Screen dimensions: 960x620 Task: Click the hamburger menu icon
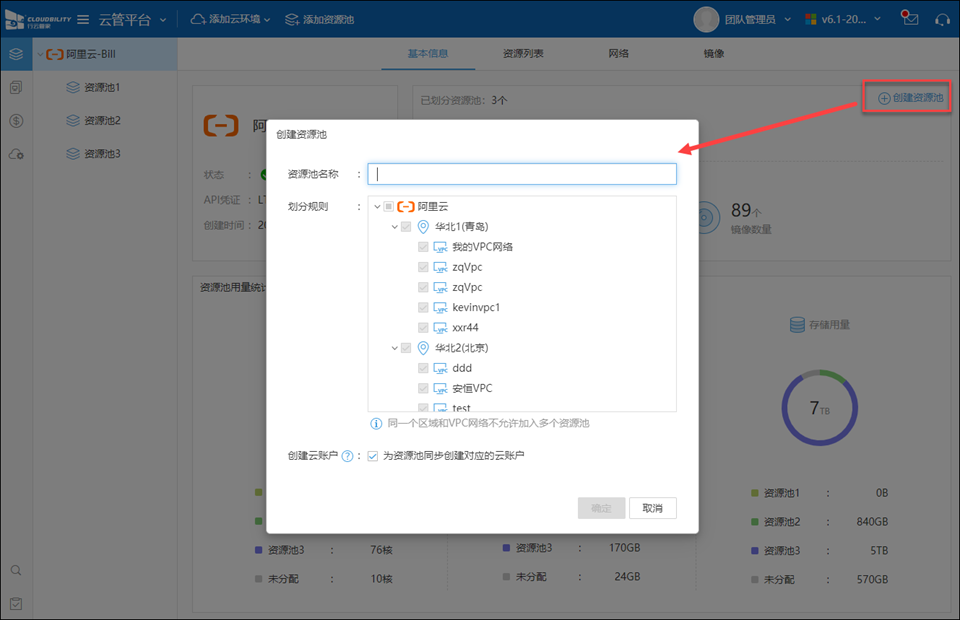point(83,20)
